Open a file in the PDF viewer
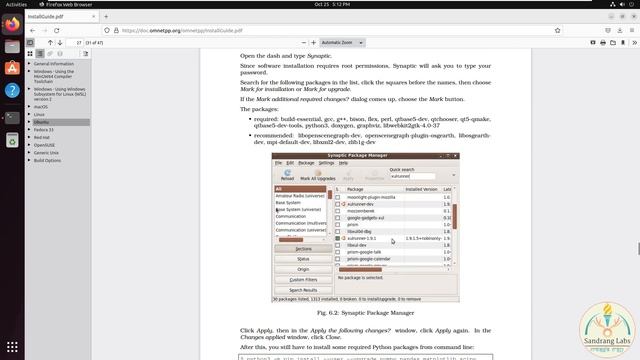Screen dimensions: 640x360 coord(613,42)
